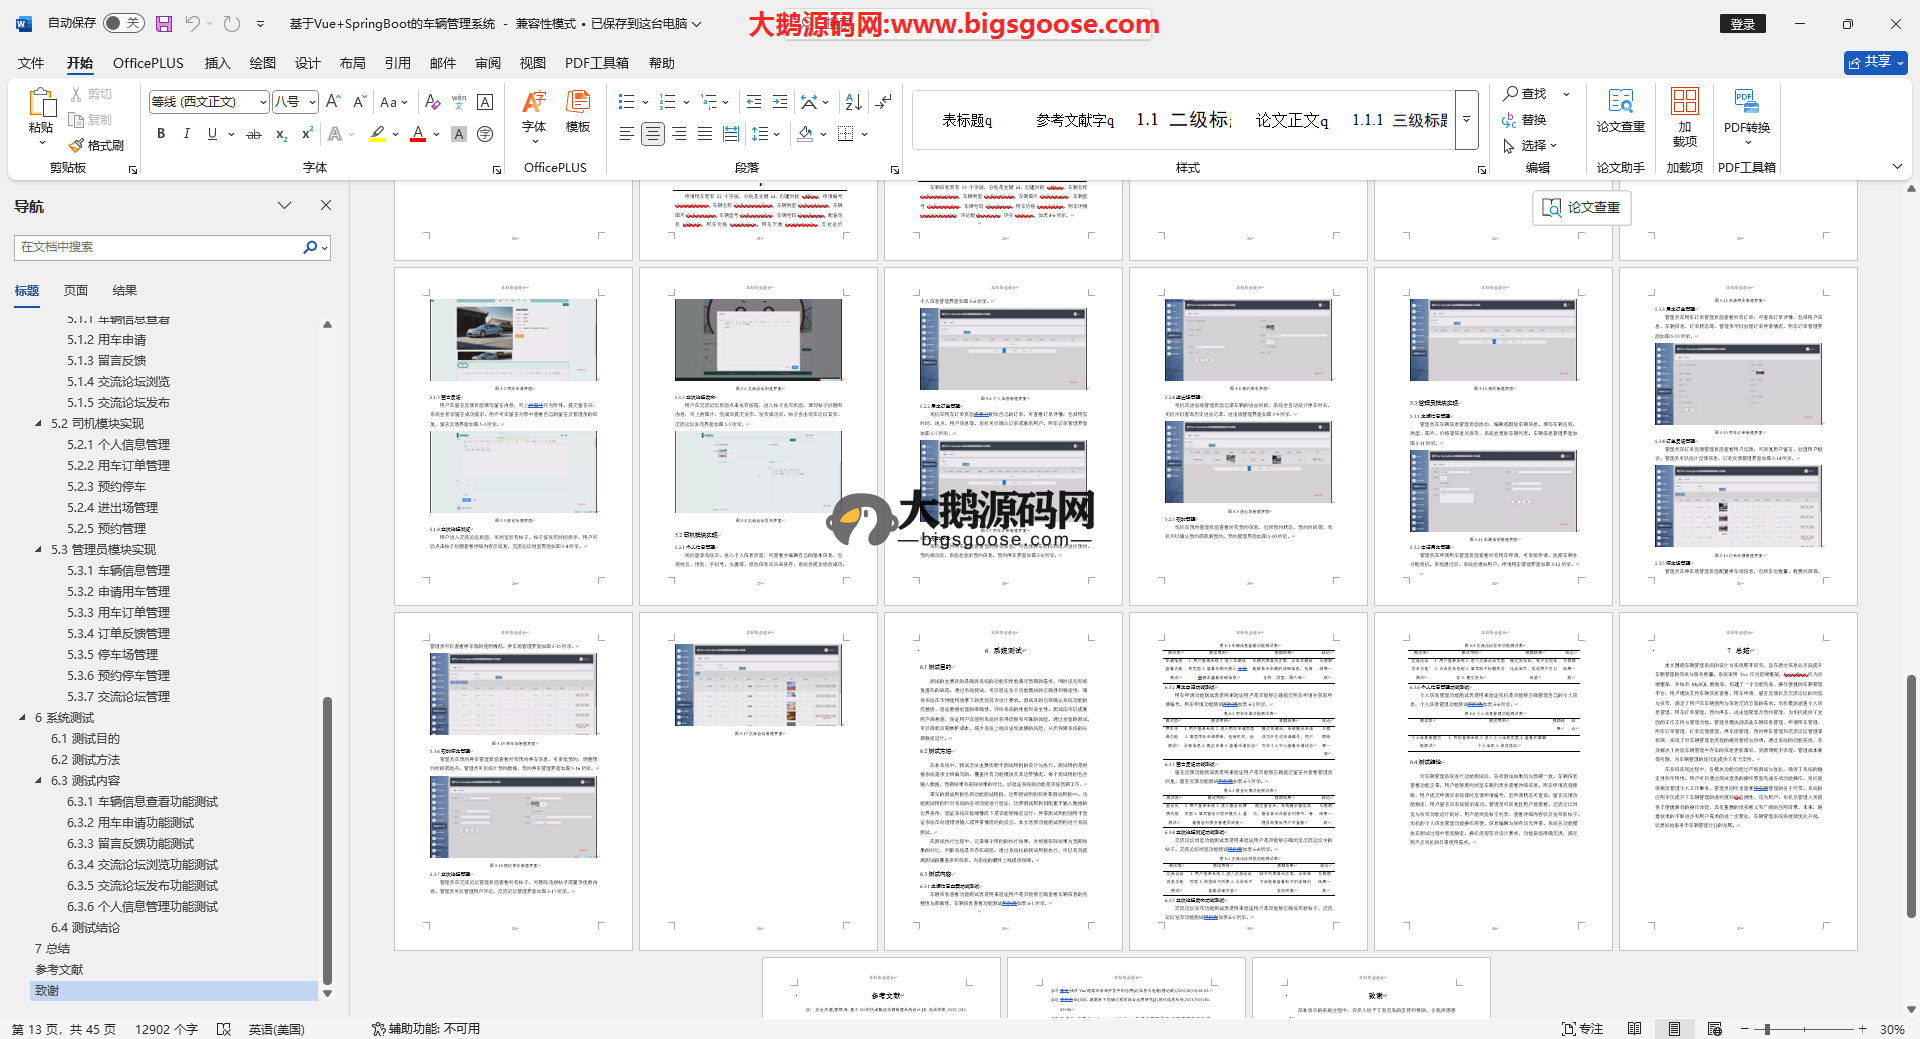
Task: Toggle italic formatting
Action: click(186, 134)
